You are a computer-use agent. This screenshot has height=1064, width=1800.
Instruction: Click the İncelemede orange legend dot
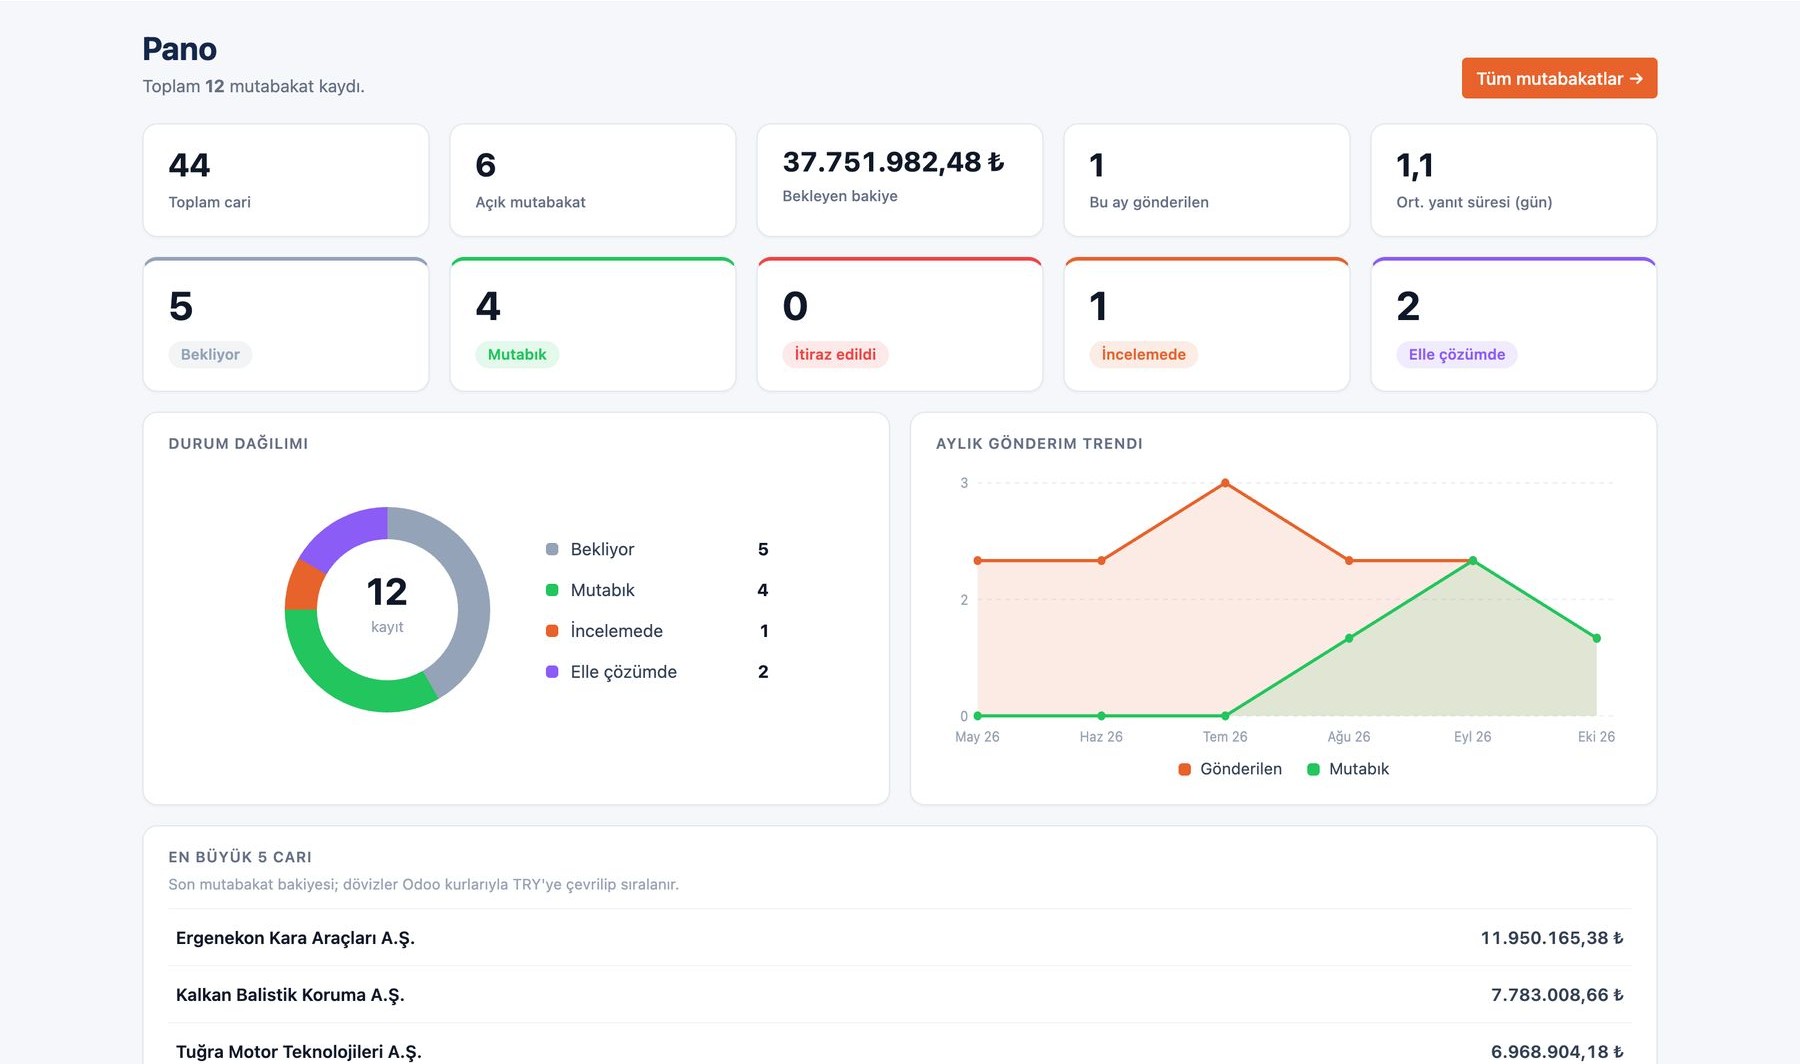(552, 631)
